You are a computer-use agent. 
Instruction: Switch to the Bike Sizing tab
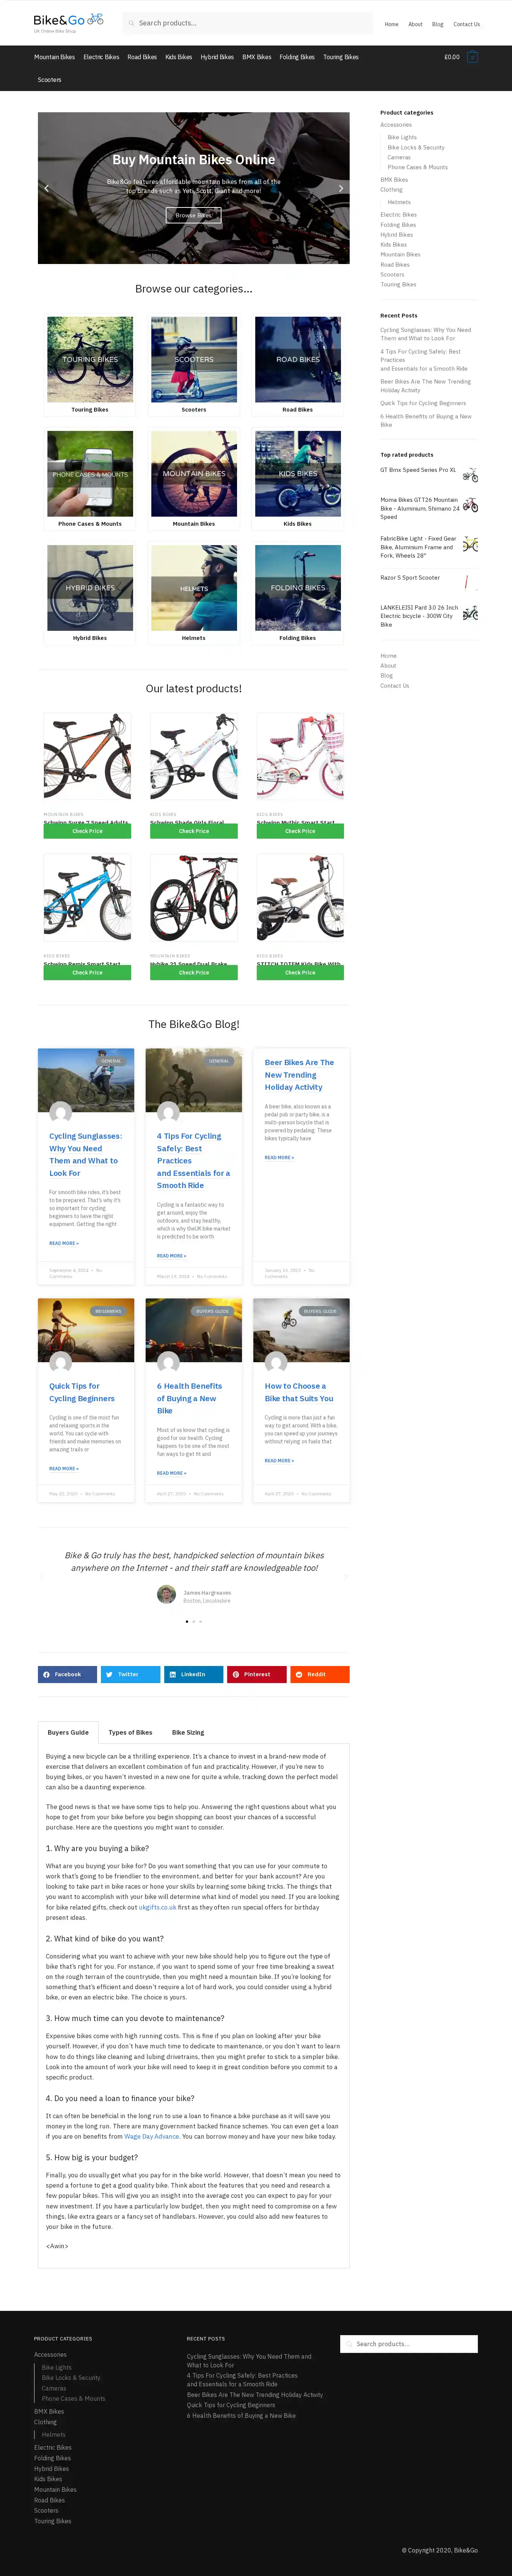[188, 1732]
